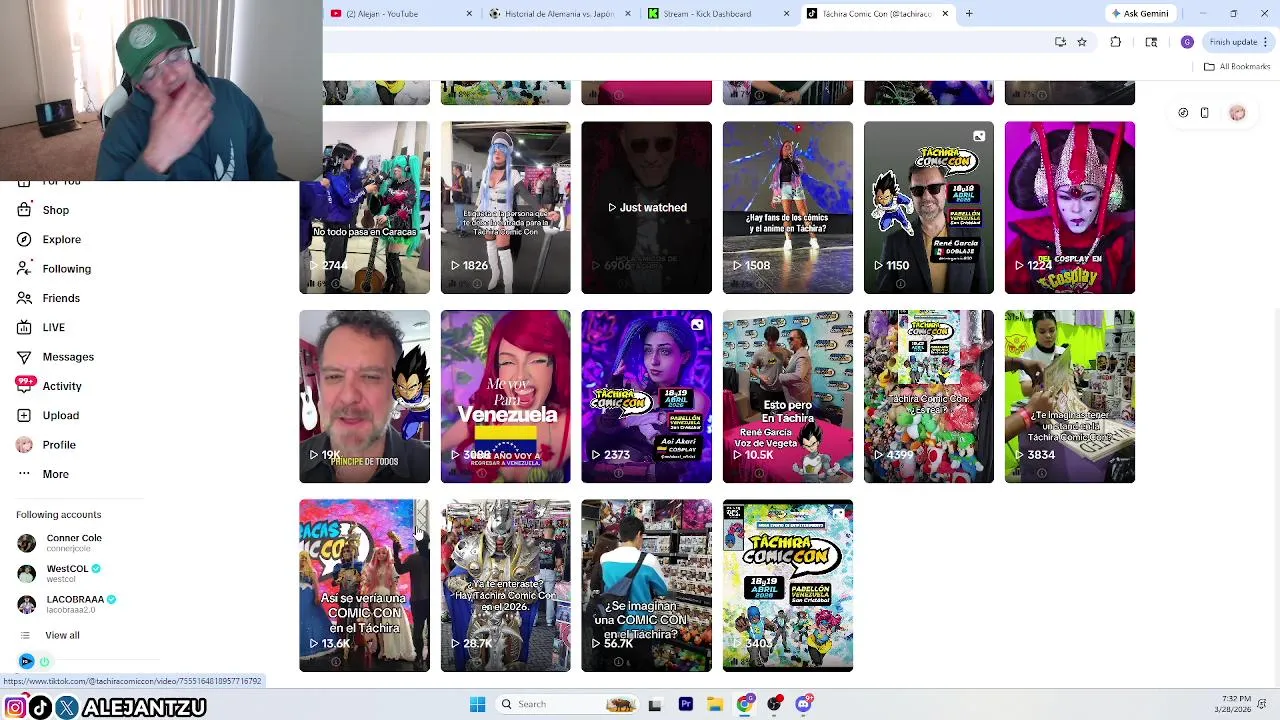Open the Así se vería una COMIC CON video
This screenshot has height=720, width=1280.
click(364, 585)
